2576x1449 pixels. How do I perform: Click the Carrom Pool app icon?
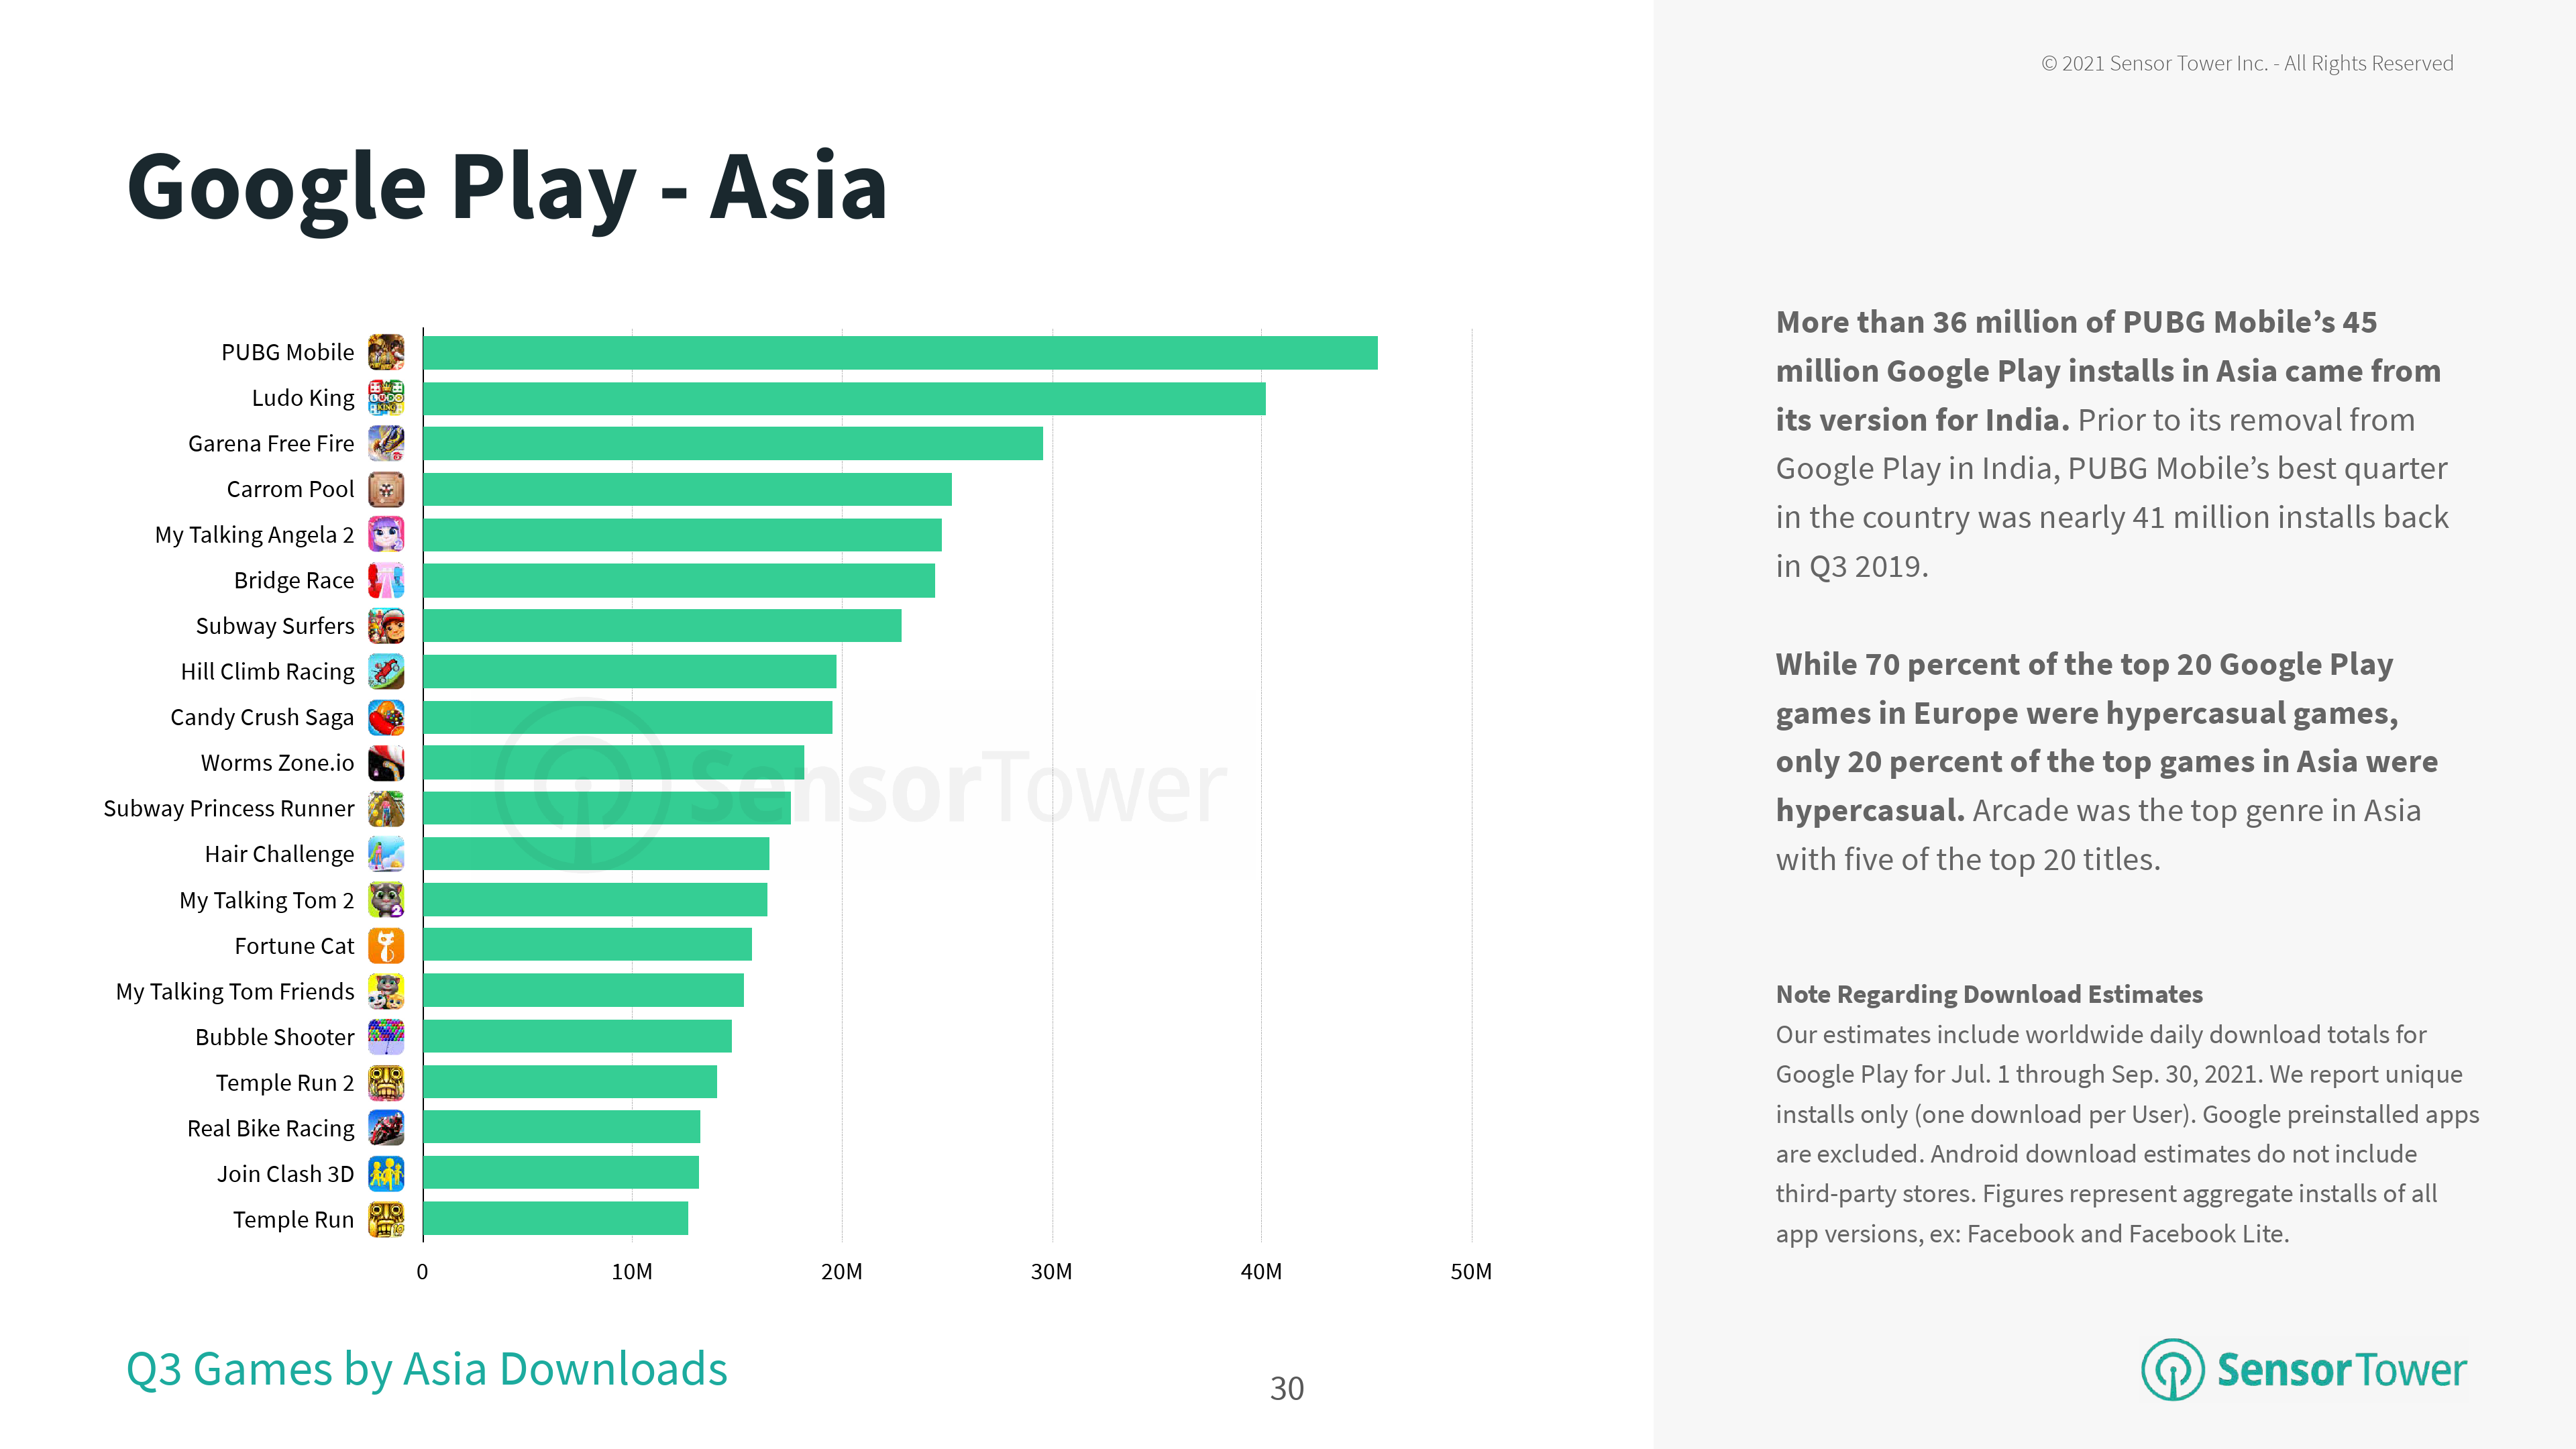(386, 489)
